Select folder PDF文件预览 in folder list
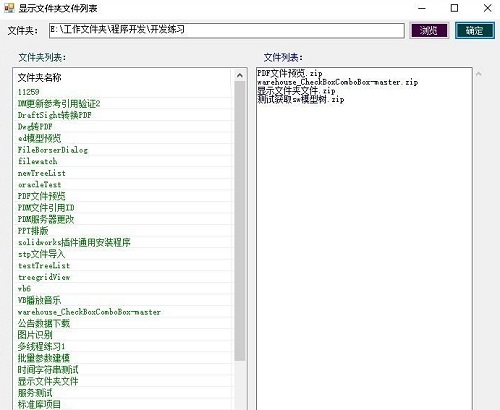This screenshot has height=410, width=500. [123, 196]
